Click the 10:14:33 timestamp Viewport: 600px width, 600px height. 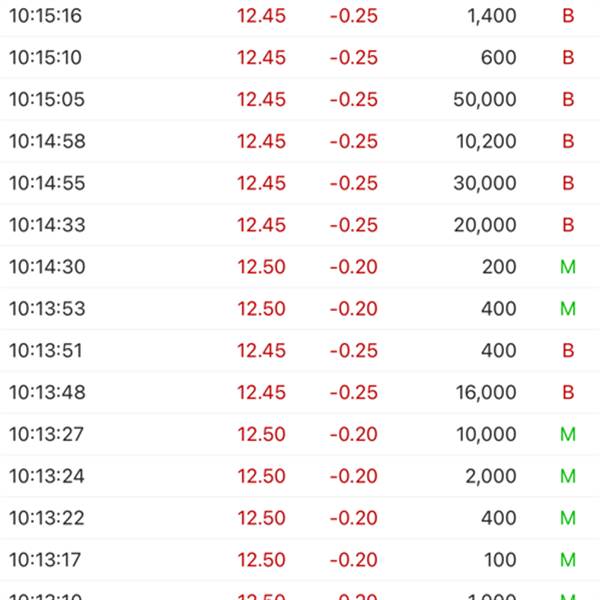pyautogui.click(x=47, y=225)
